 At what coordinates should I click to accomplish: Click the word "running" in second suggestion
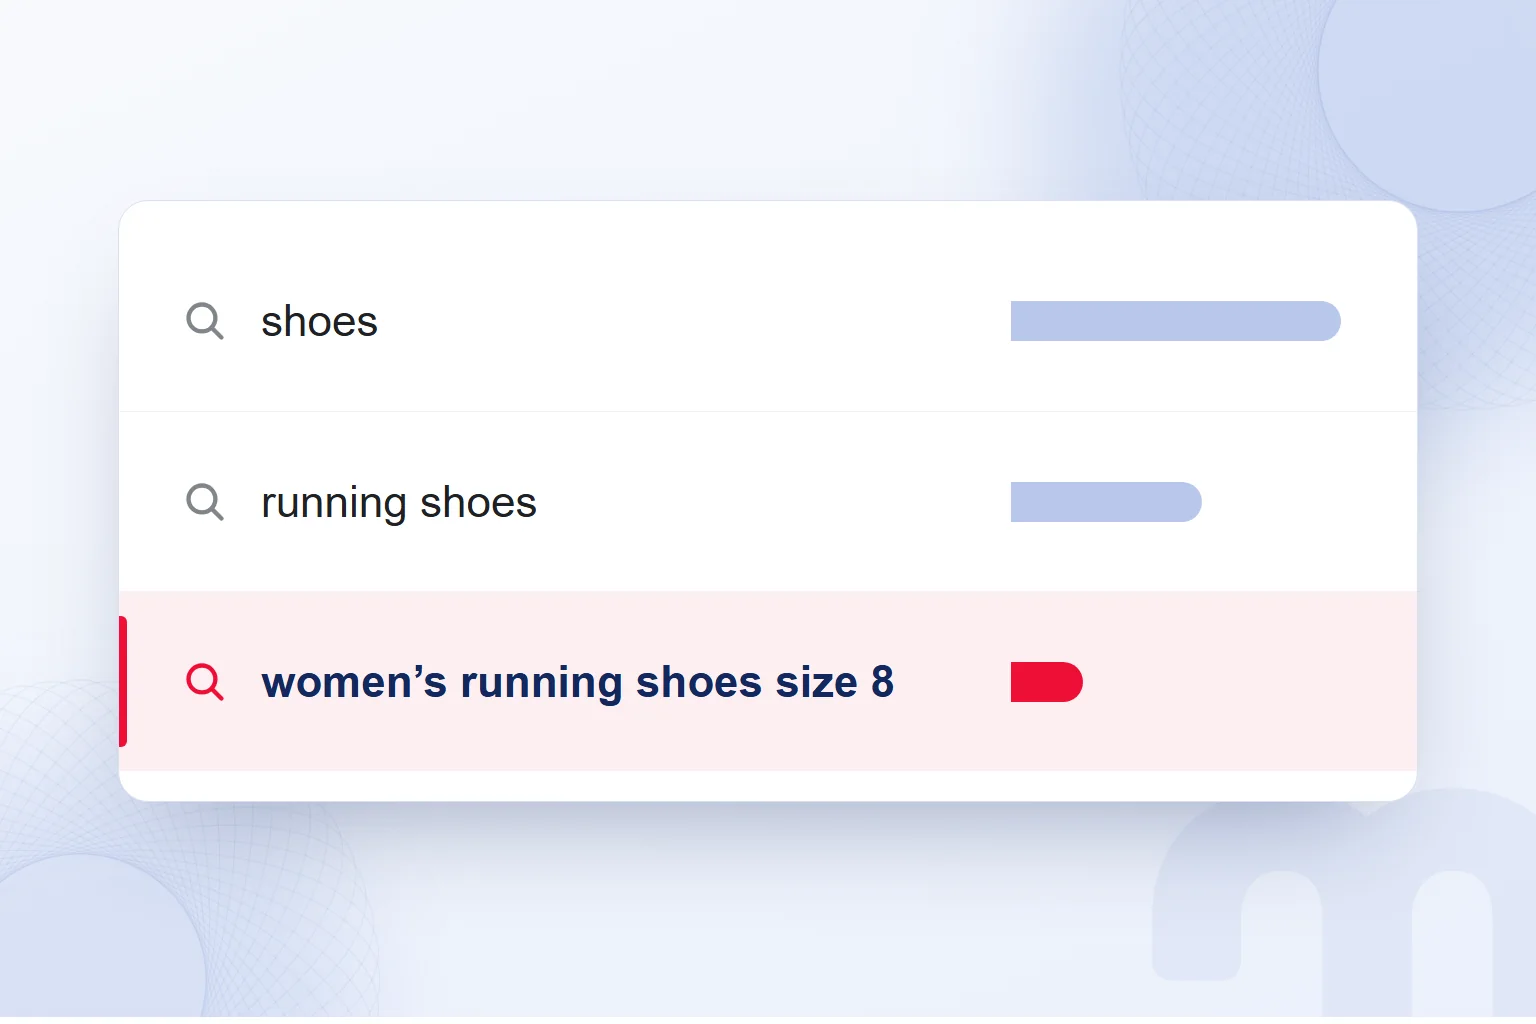[333, 503]
